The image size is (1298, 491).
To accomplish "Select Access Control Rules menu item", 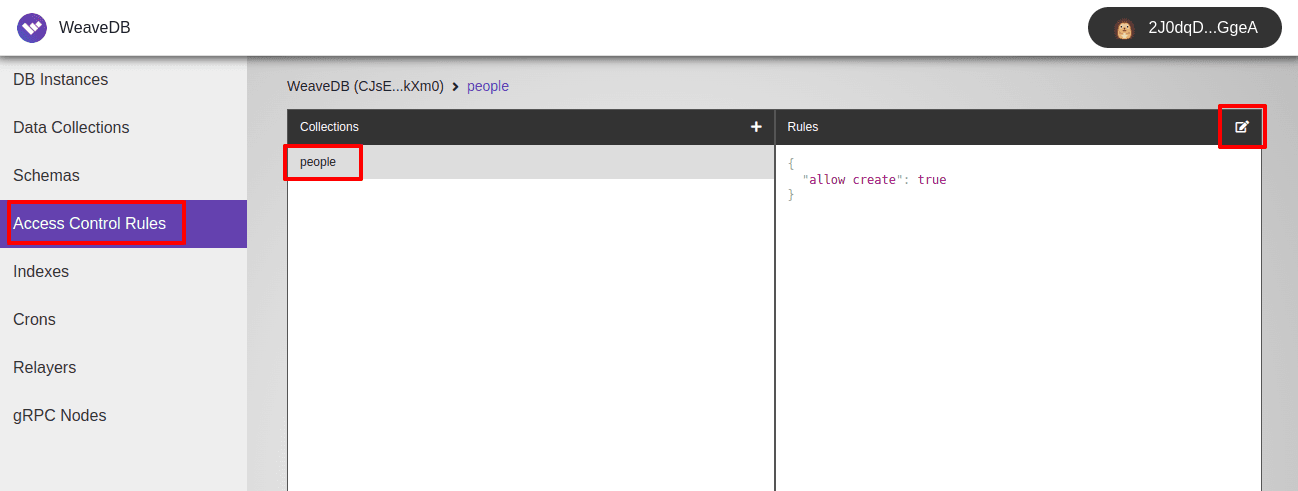I will pos(90,224).
